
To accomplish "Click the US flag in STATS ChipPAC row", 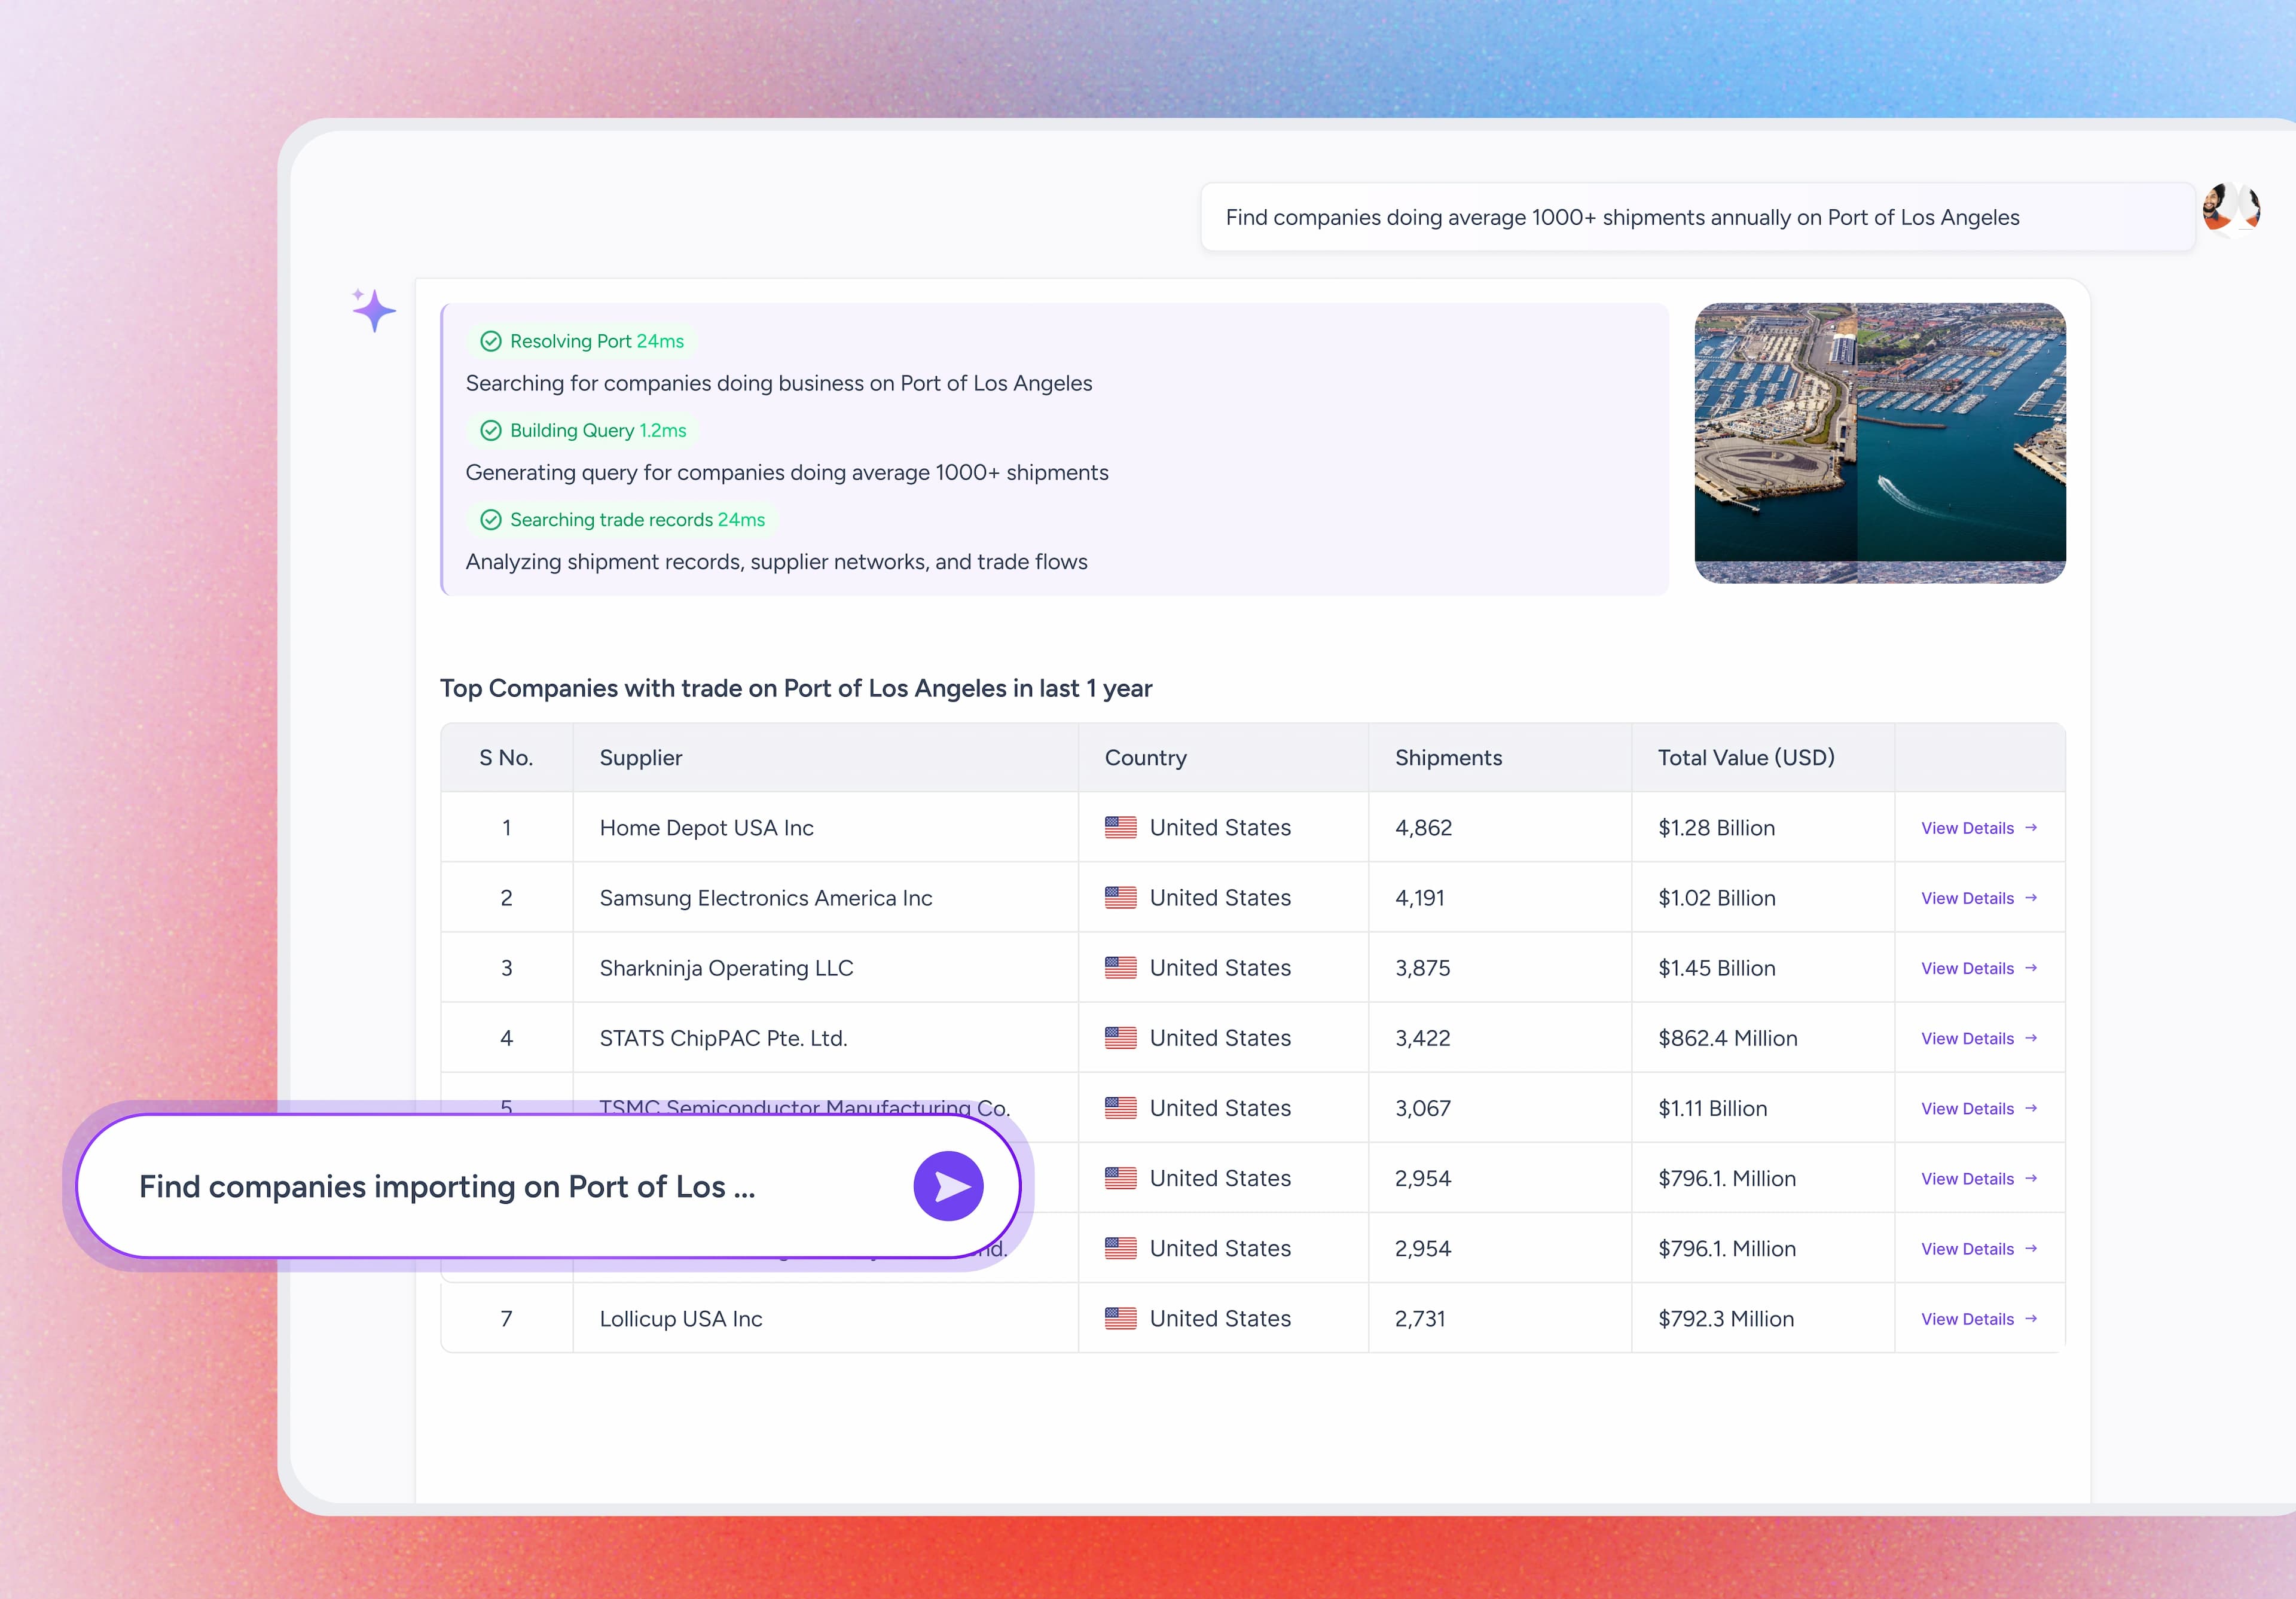I will click(1120, 1037).
